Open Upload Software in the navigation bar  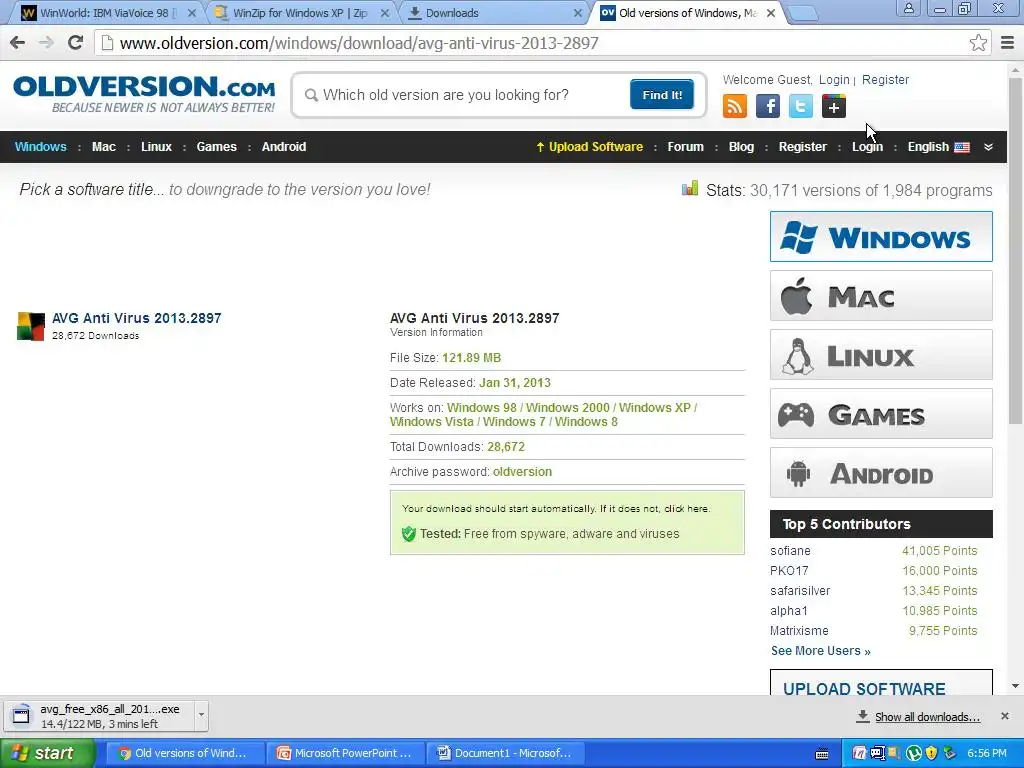click(x=589, y=147)
